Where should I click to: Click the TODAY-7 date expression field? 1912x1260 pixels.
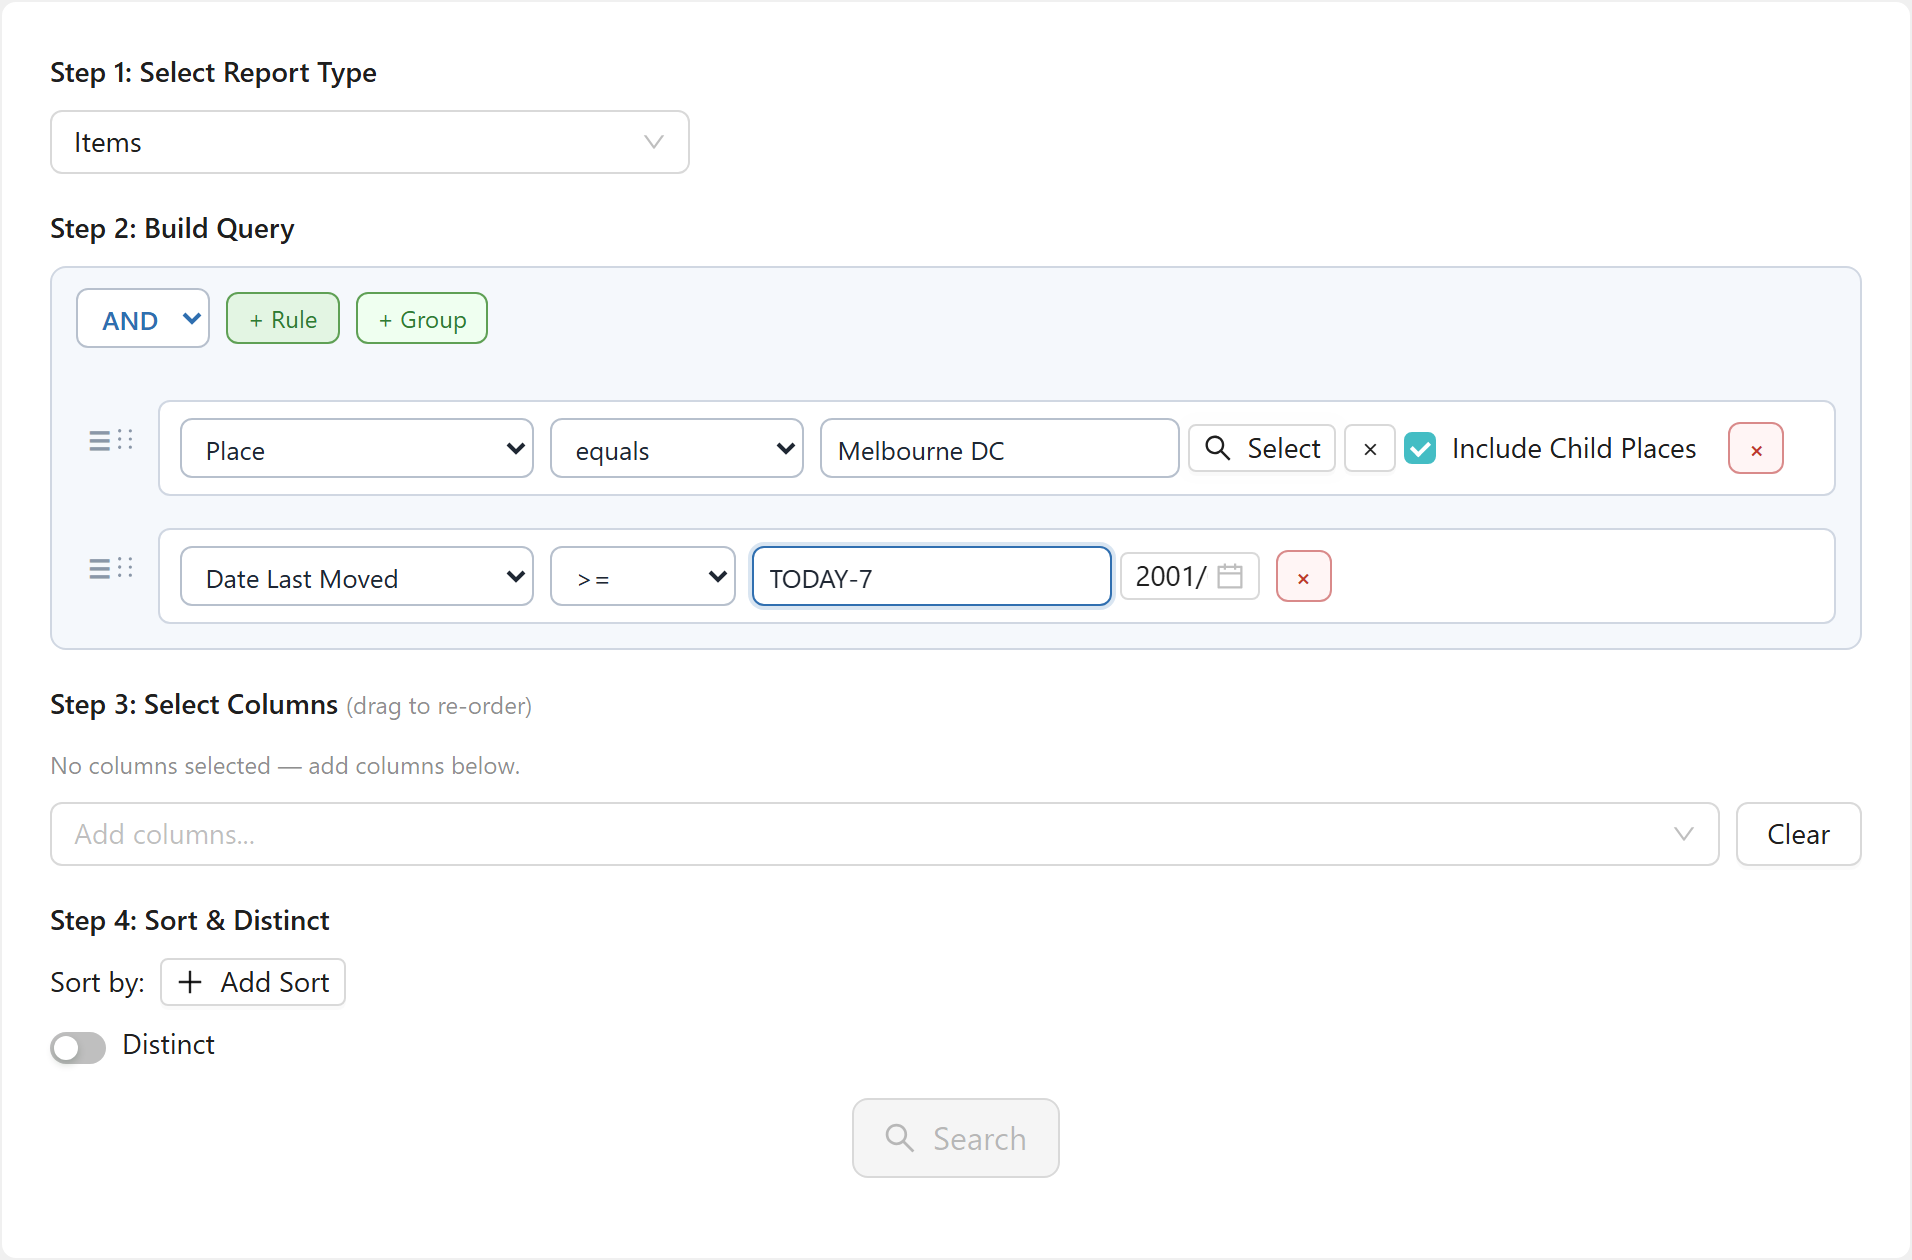932,577
